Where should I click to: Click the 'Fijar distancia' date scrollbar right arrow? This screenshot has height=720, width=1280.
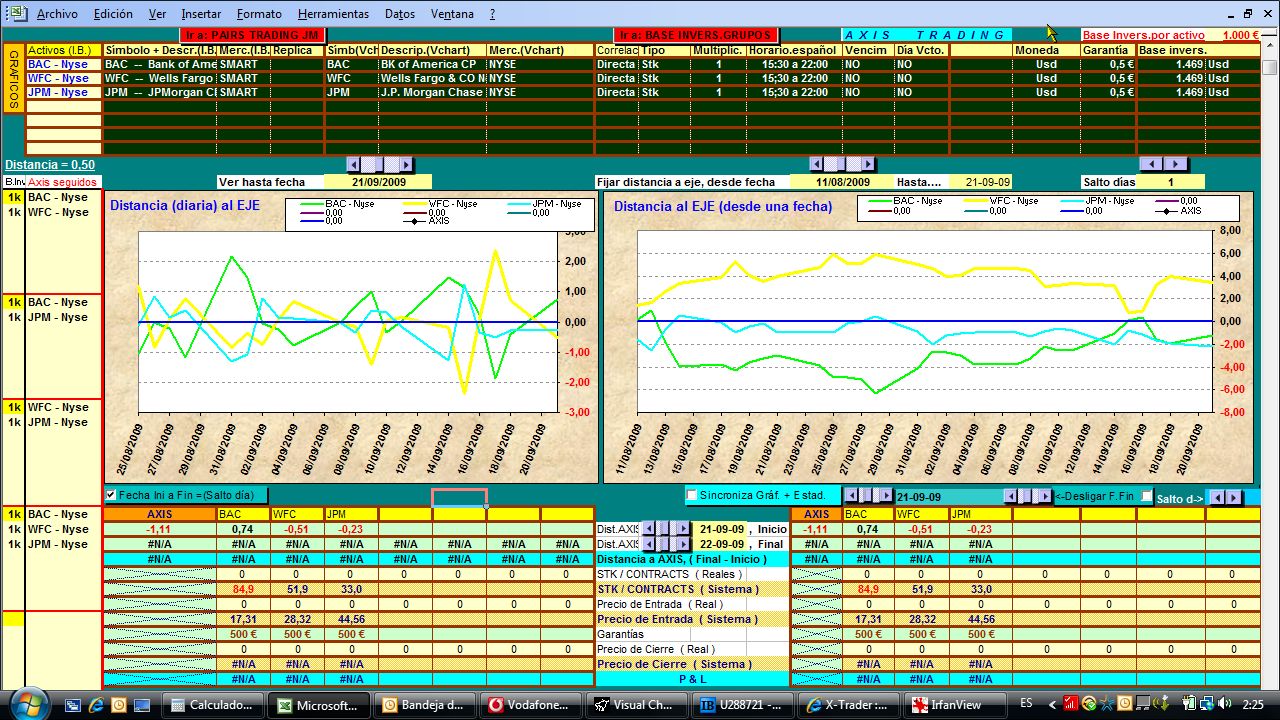pos(867,164)
